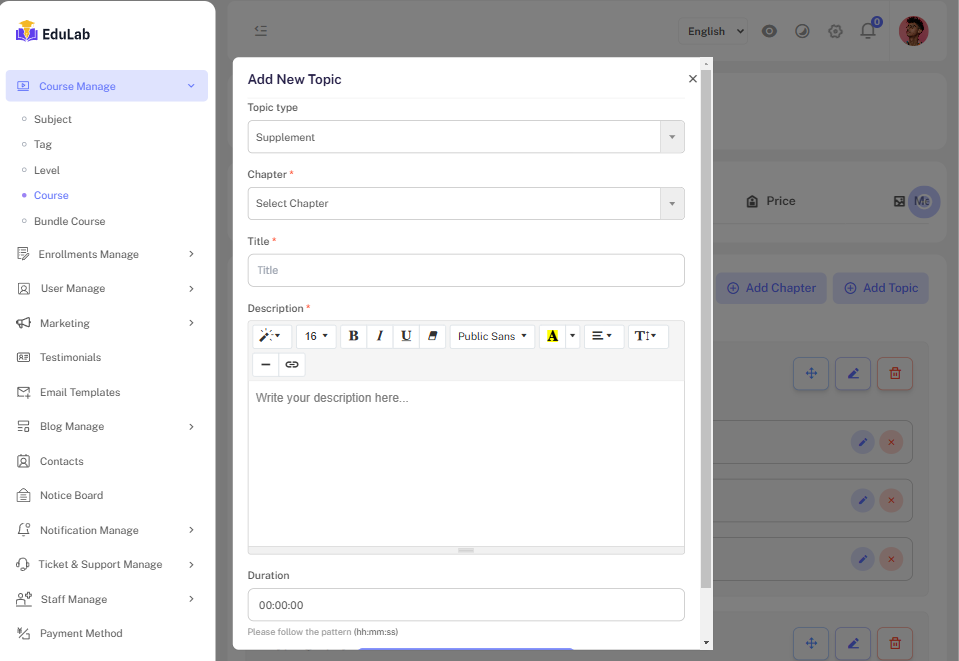The image size is (959, 661).
Task: Open the Topic type dropdown
Action: pos(465,137)
